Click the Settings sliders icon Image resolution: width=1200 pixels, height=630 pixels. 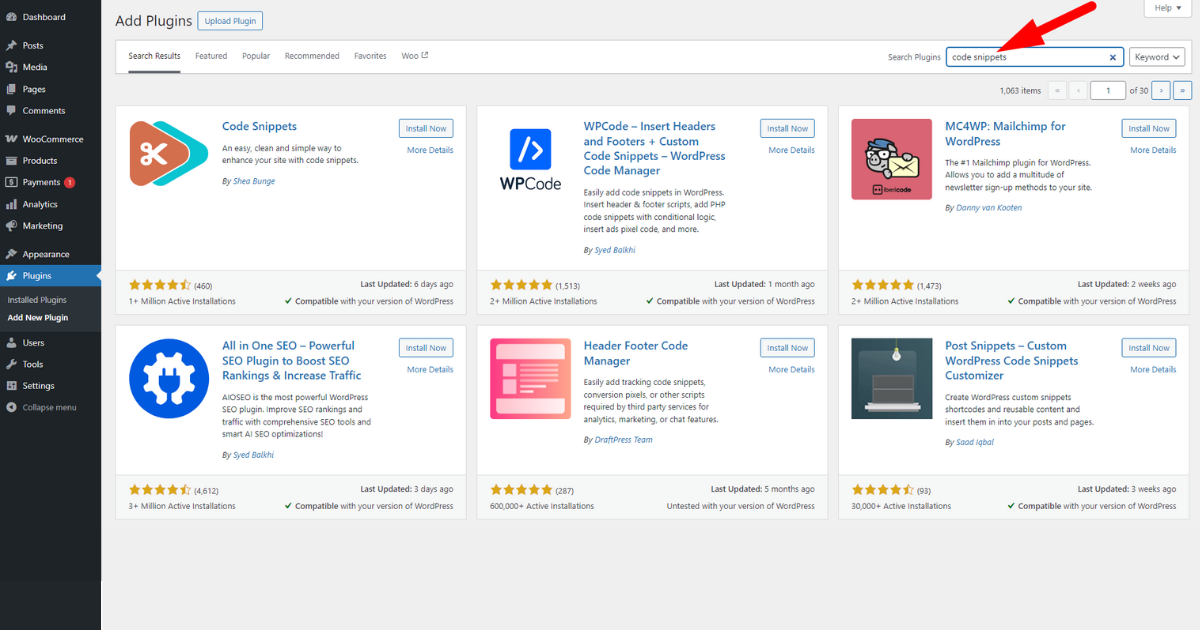11,386
